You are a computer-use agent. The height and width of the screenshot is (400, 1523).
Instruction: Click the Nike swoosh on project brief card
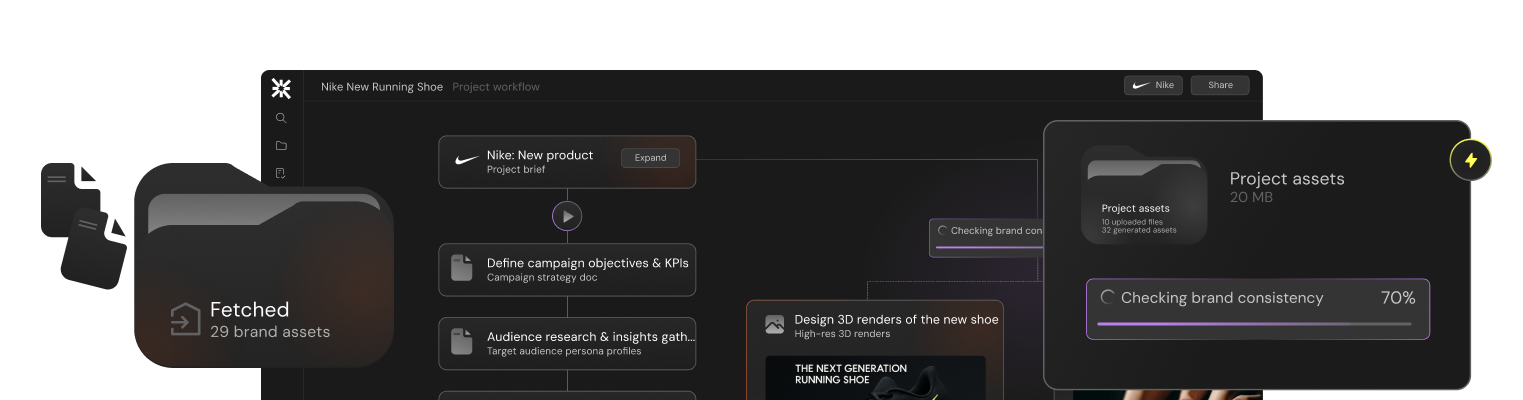pos(466,160)
